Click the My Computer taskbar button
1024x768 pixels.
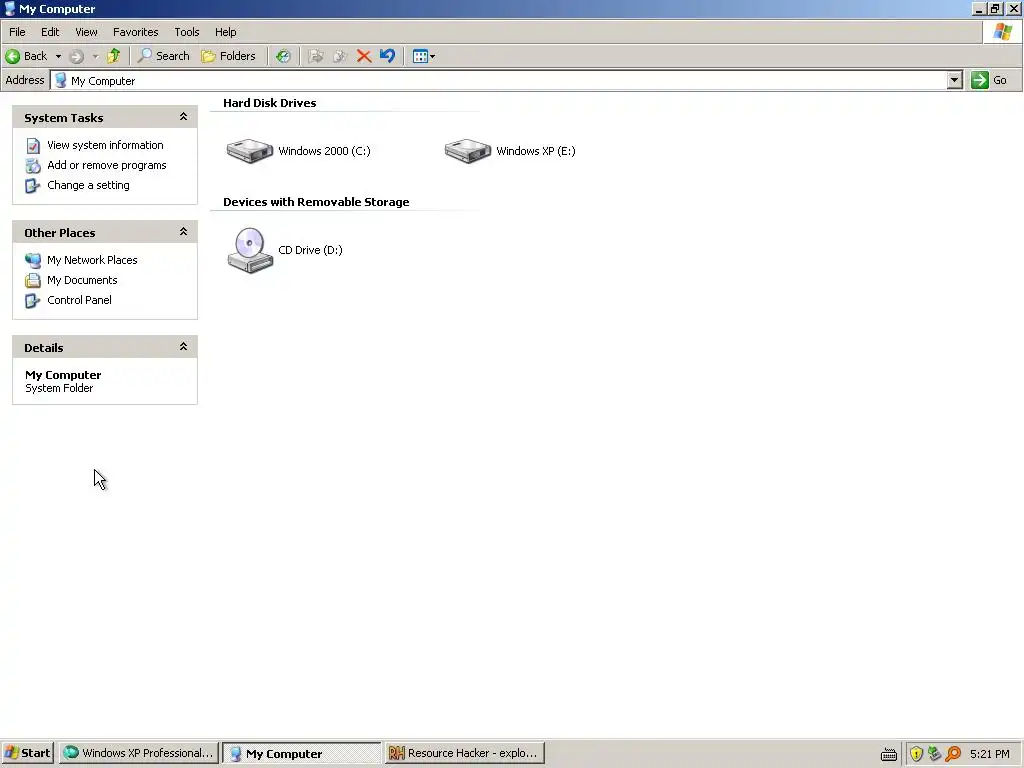pyautogui.click(x=302, y=753)
